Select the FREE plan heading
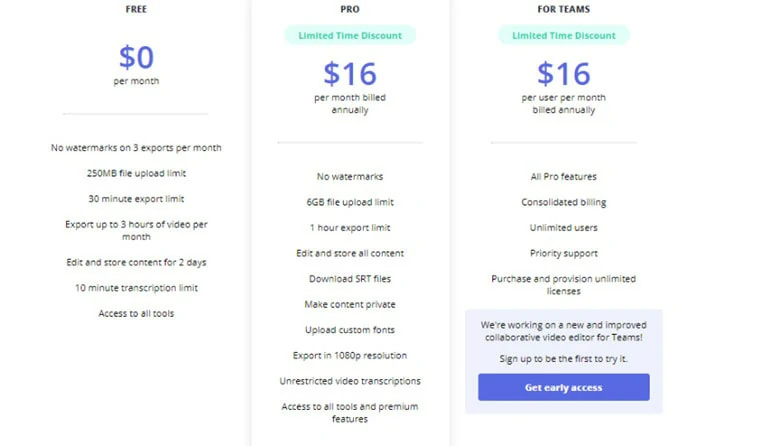The width and height of the screenshot is (780, 446). pos(136,9)
